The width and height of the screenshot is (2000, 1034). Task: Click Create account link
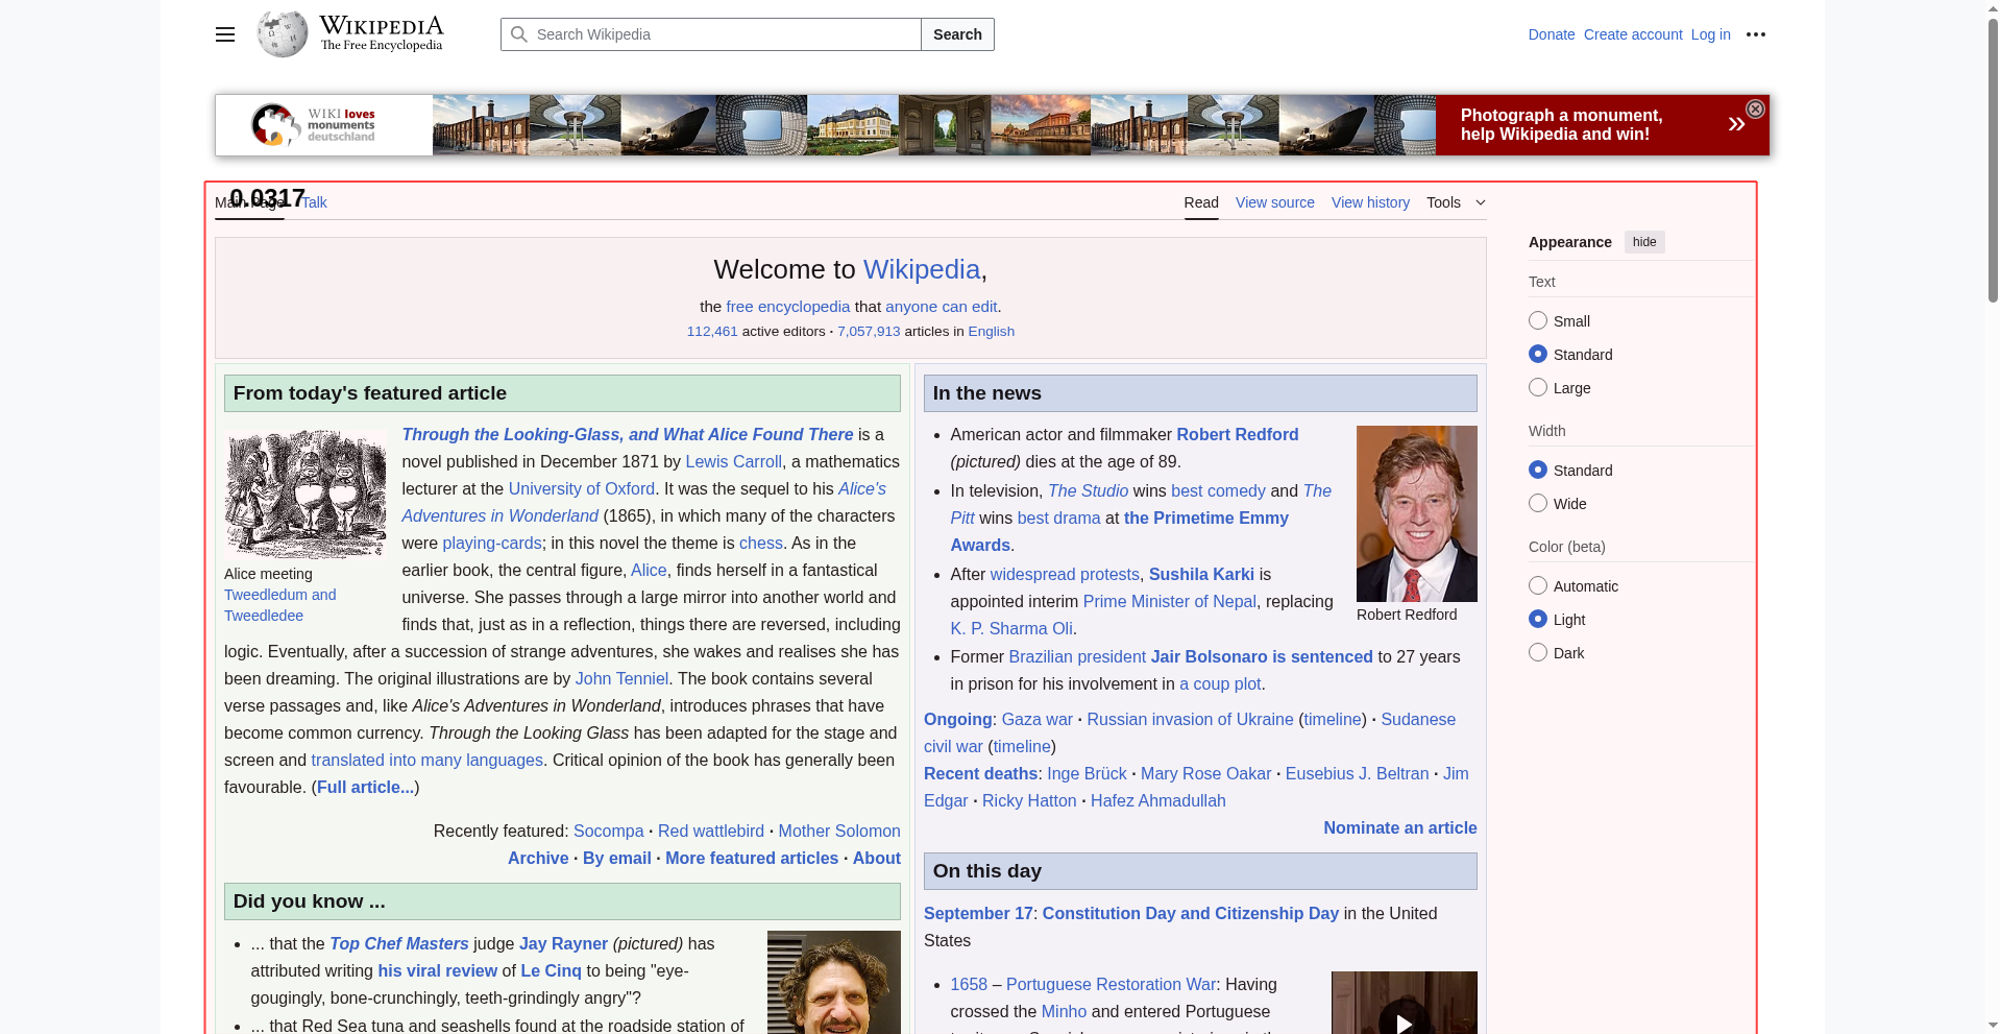pos(1632,34)
